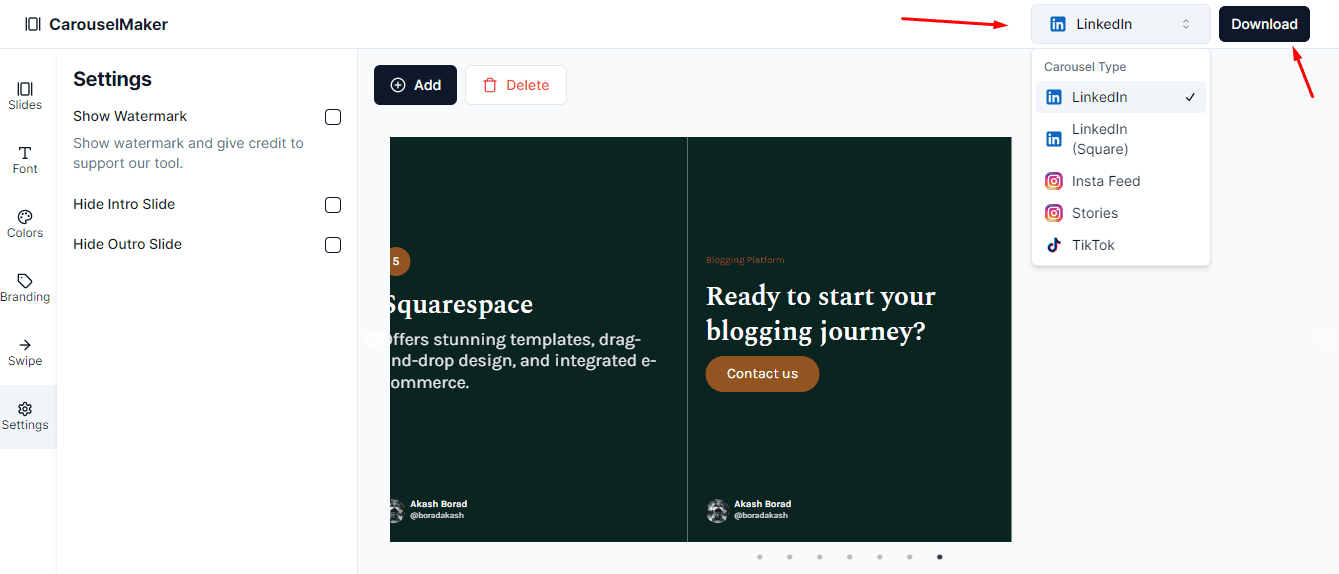Enable the Show Watermark checkbox
Image resolution: width=1339 pixels, height=574 pixels.
click(x=333, y=117)
